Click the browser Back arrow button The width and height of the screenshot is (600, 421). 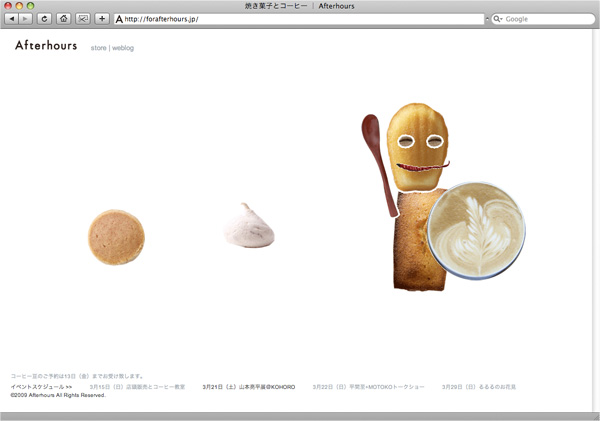[x=12, y=19]
